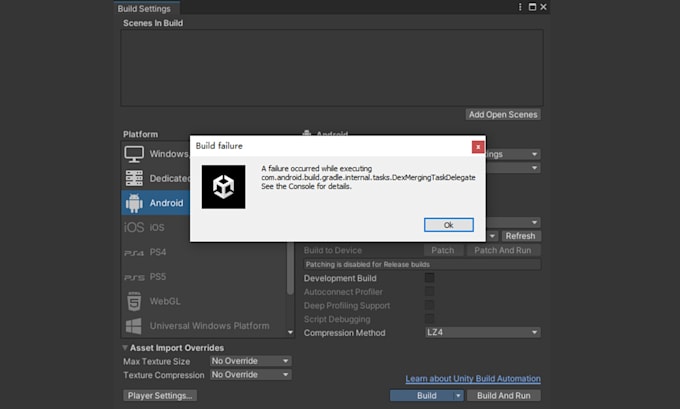
Task: Open the Compression Method LZ4 dropdown
Action: (x=482, y=332)
